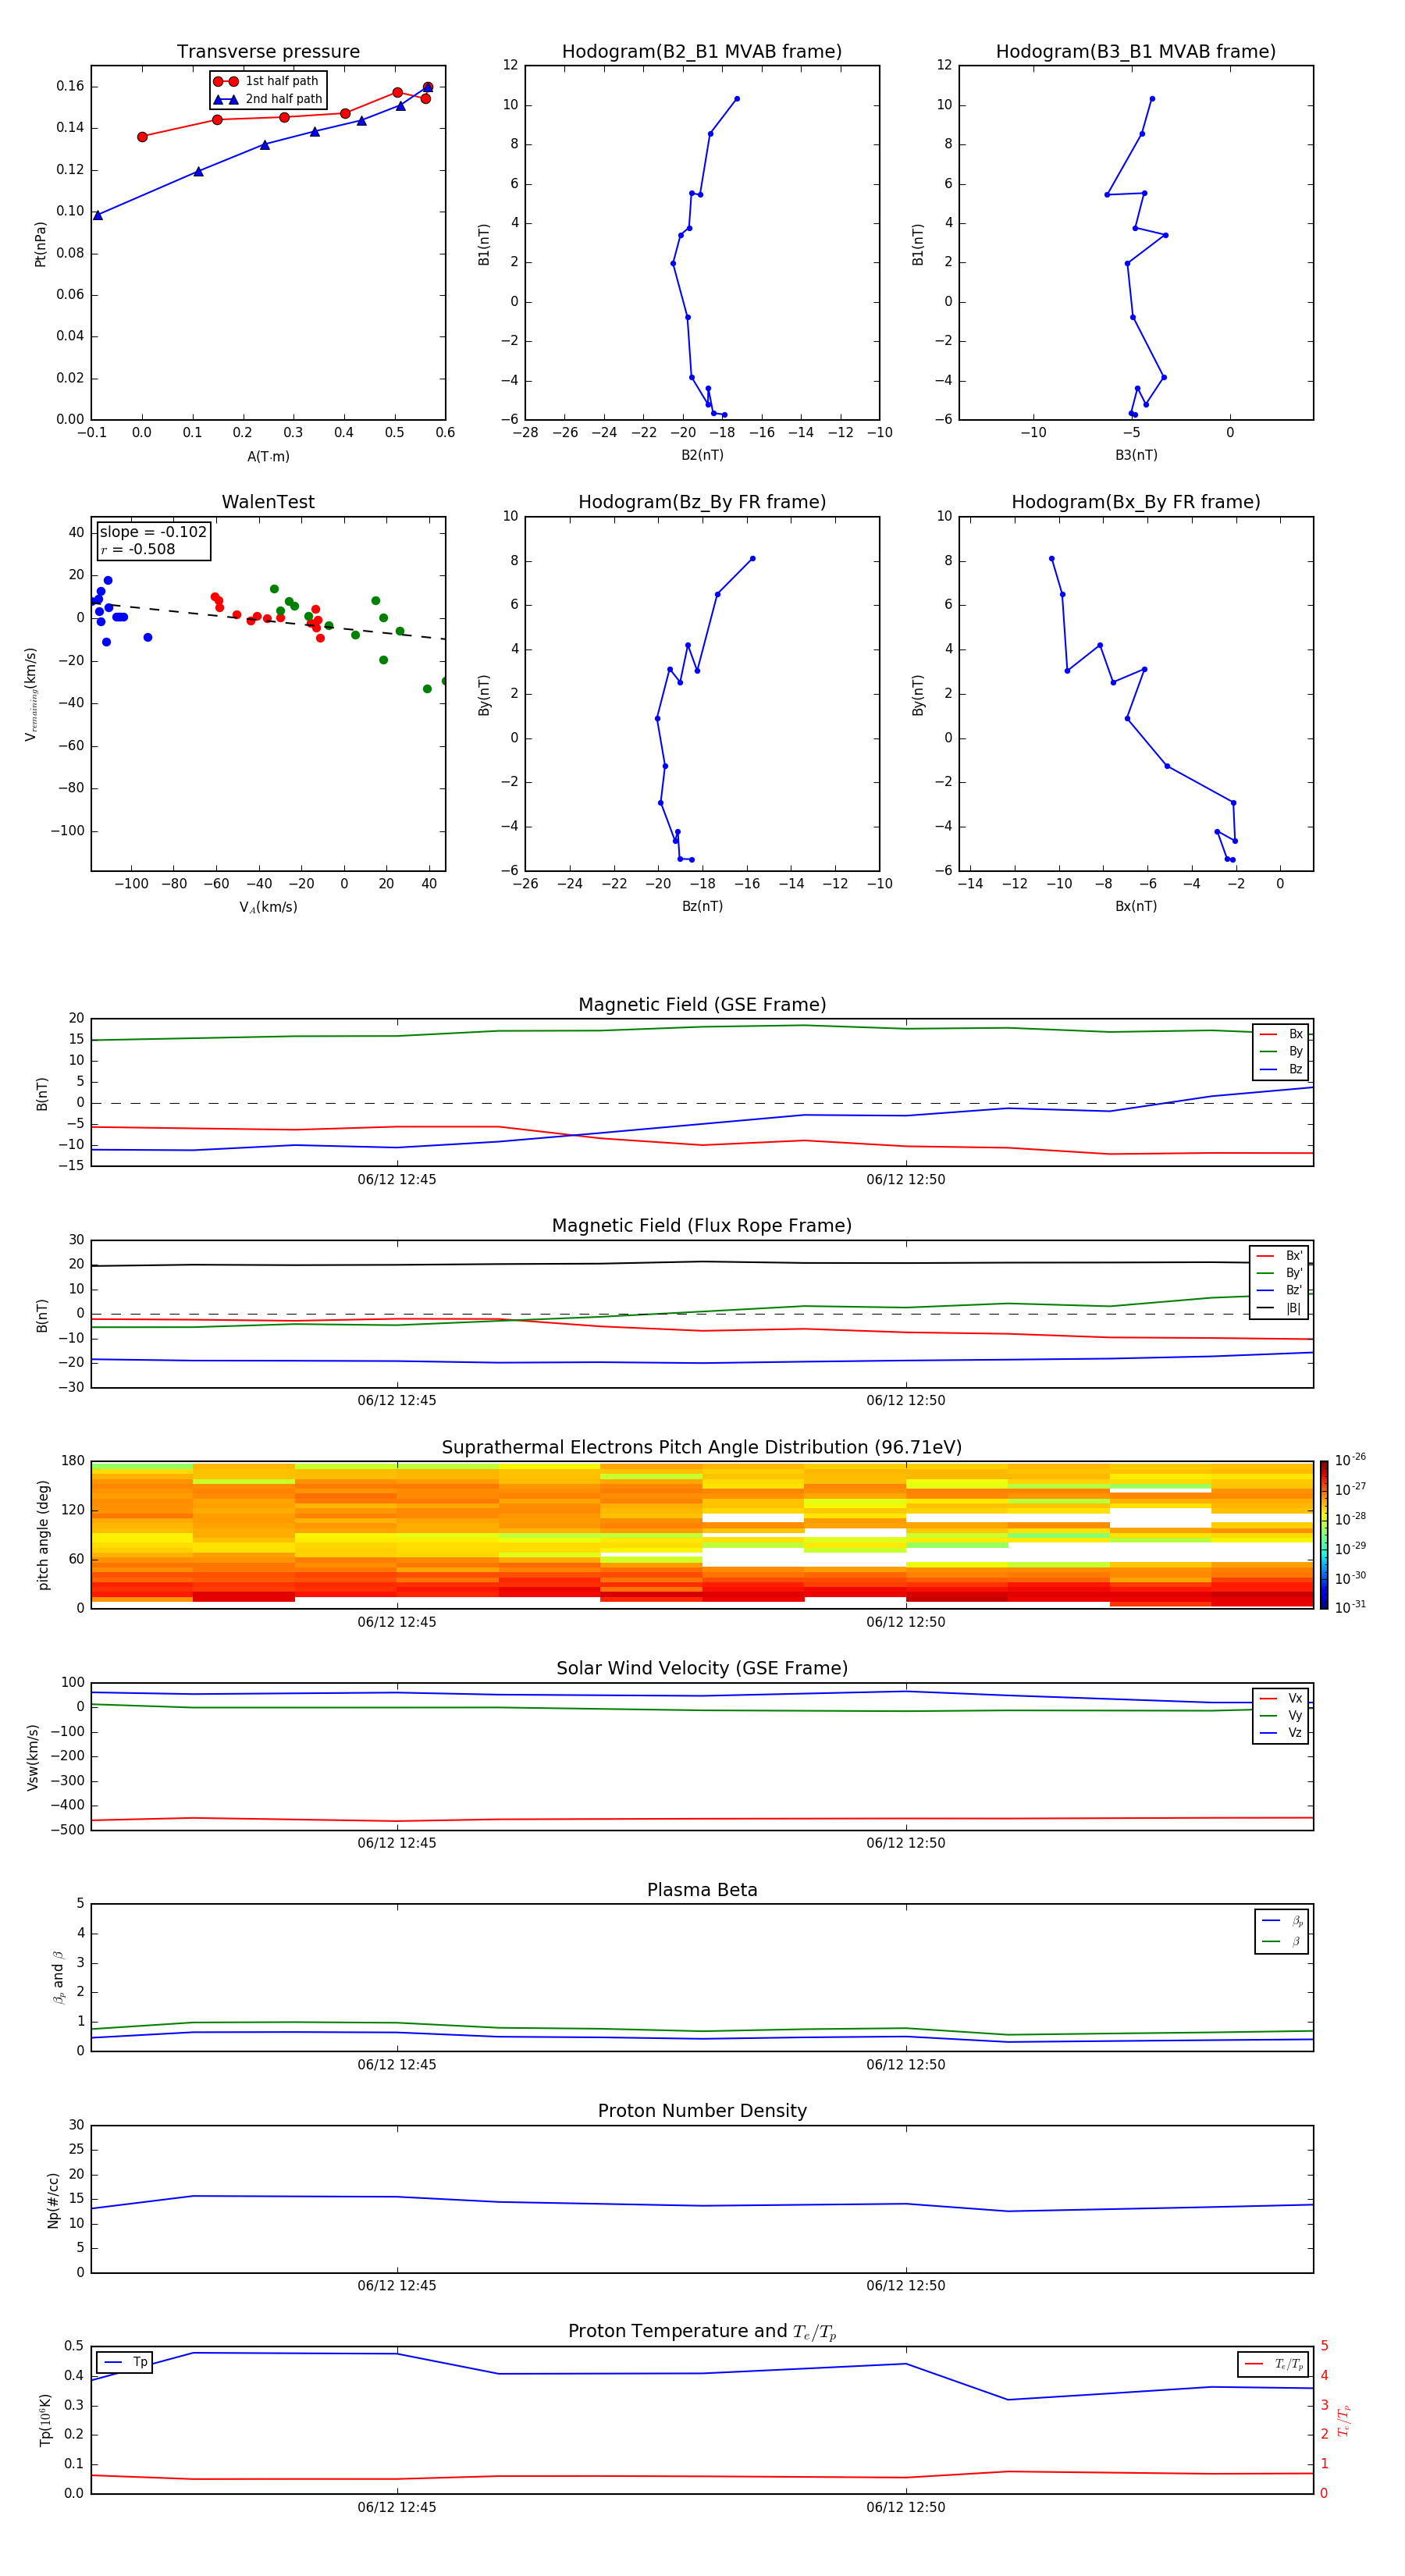Click the Bx(nT) x-axis label
This screenshot has width=1405, height=2576.
[1136, 907]
